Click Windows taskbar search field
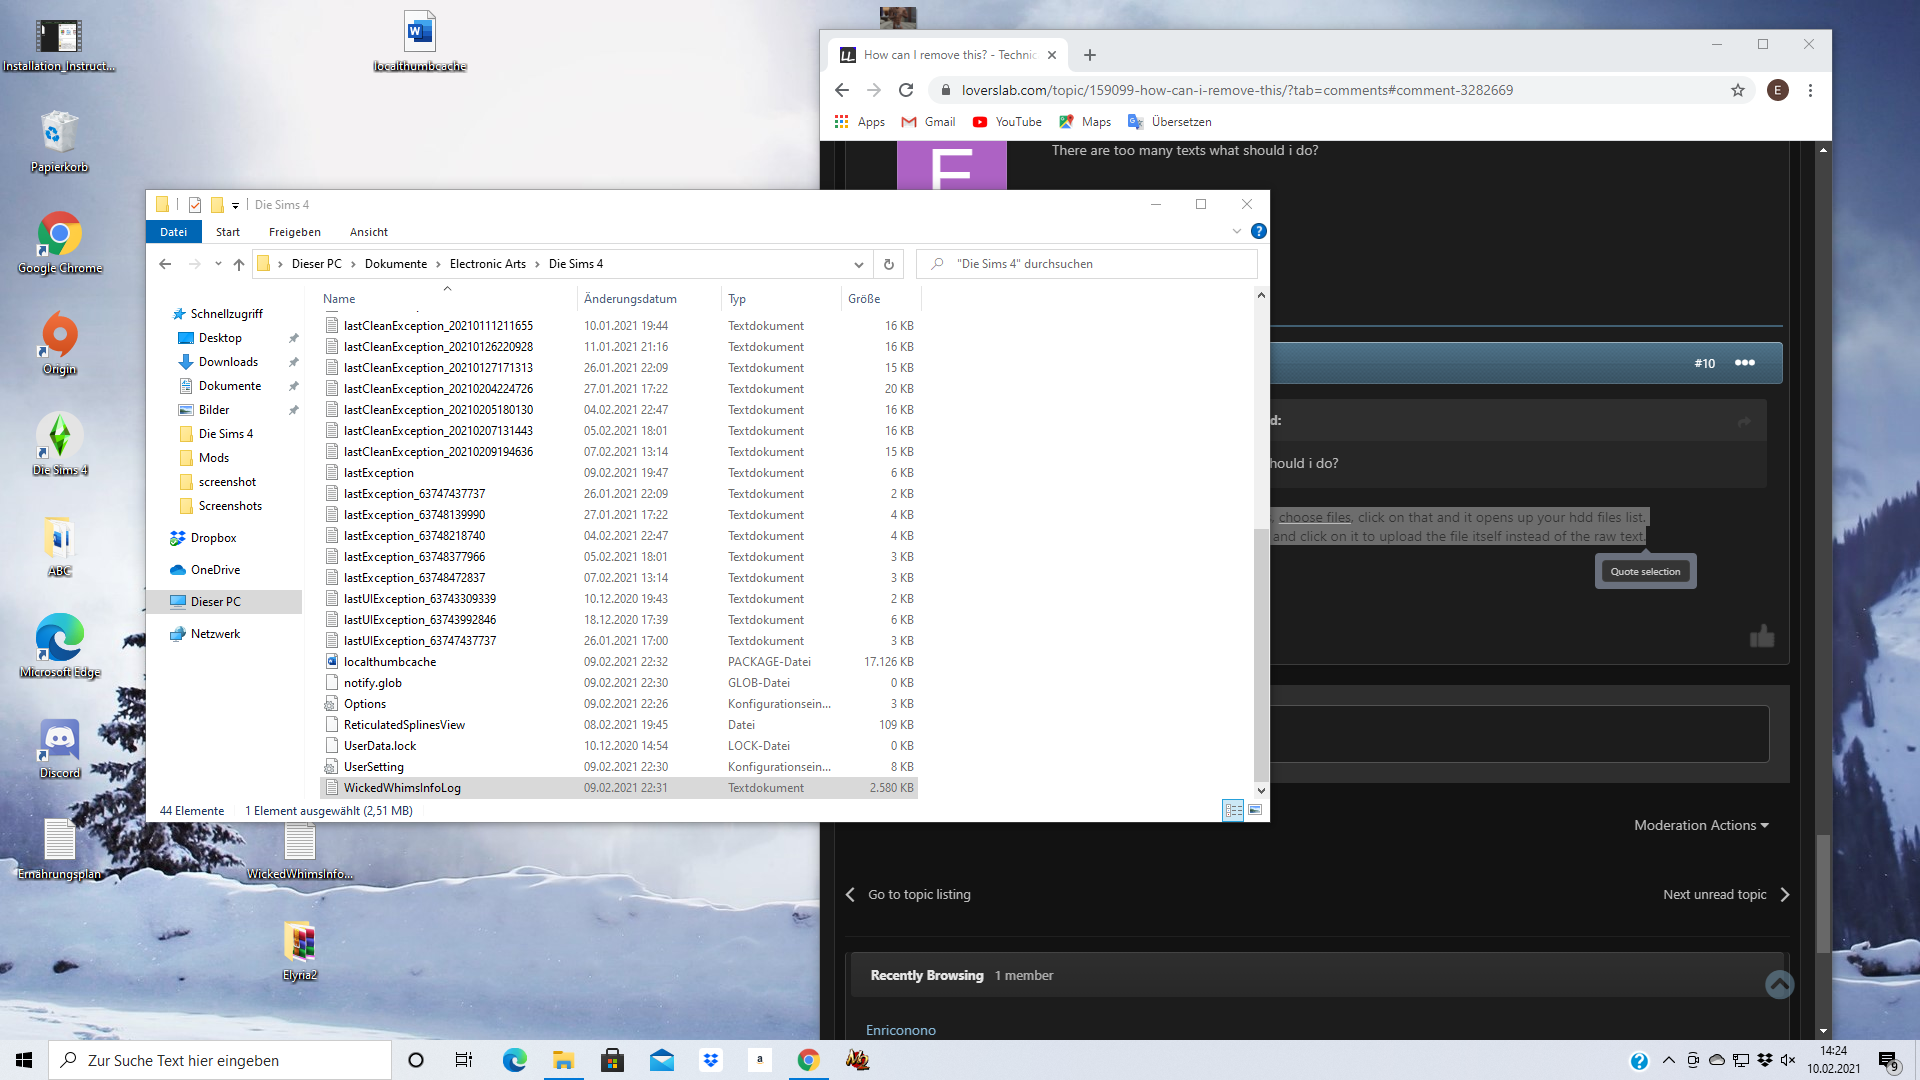This screenshot has height=1080, width=1920. coord(220,1060)
